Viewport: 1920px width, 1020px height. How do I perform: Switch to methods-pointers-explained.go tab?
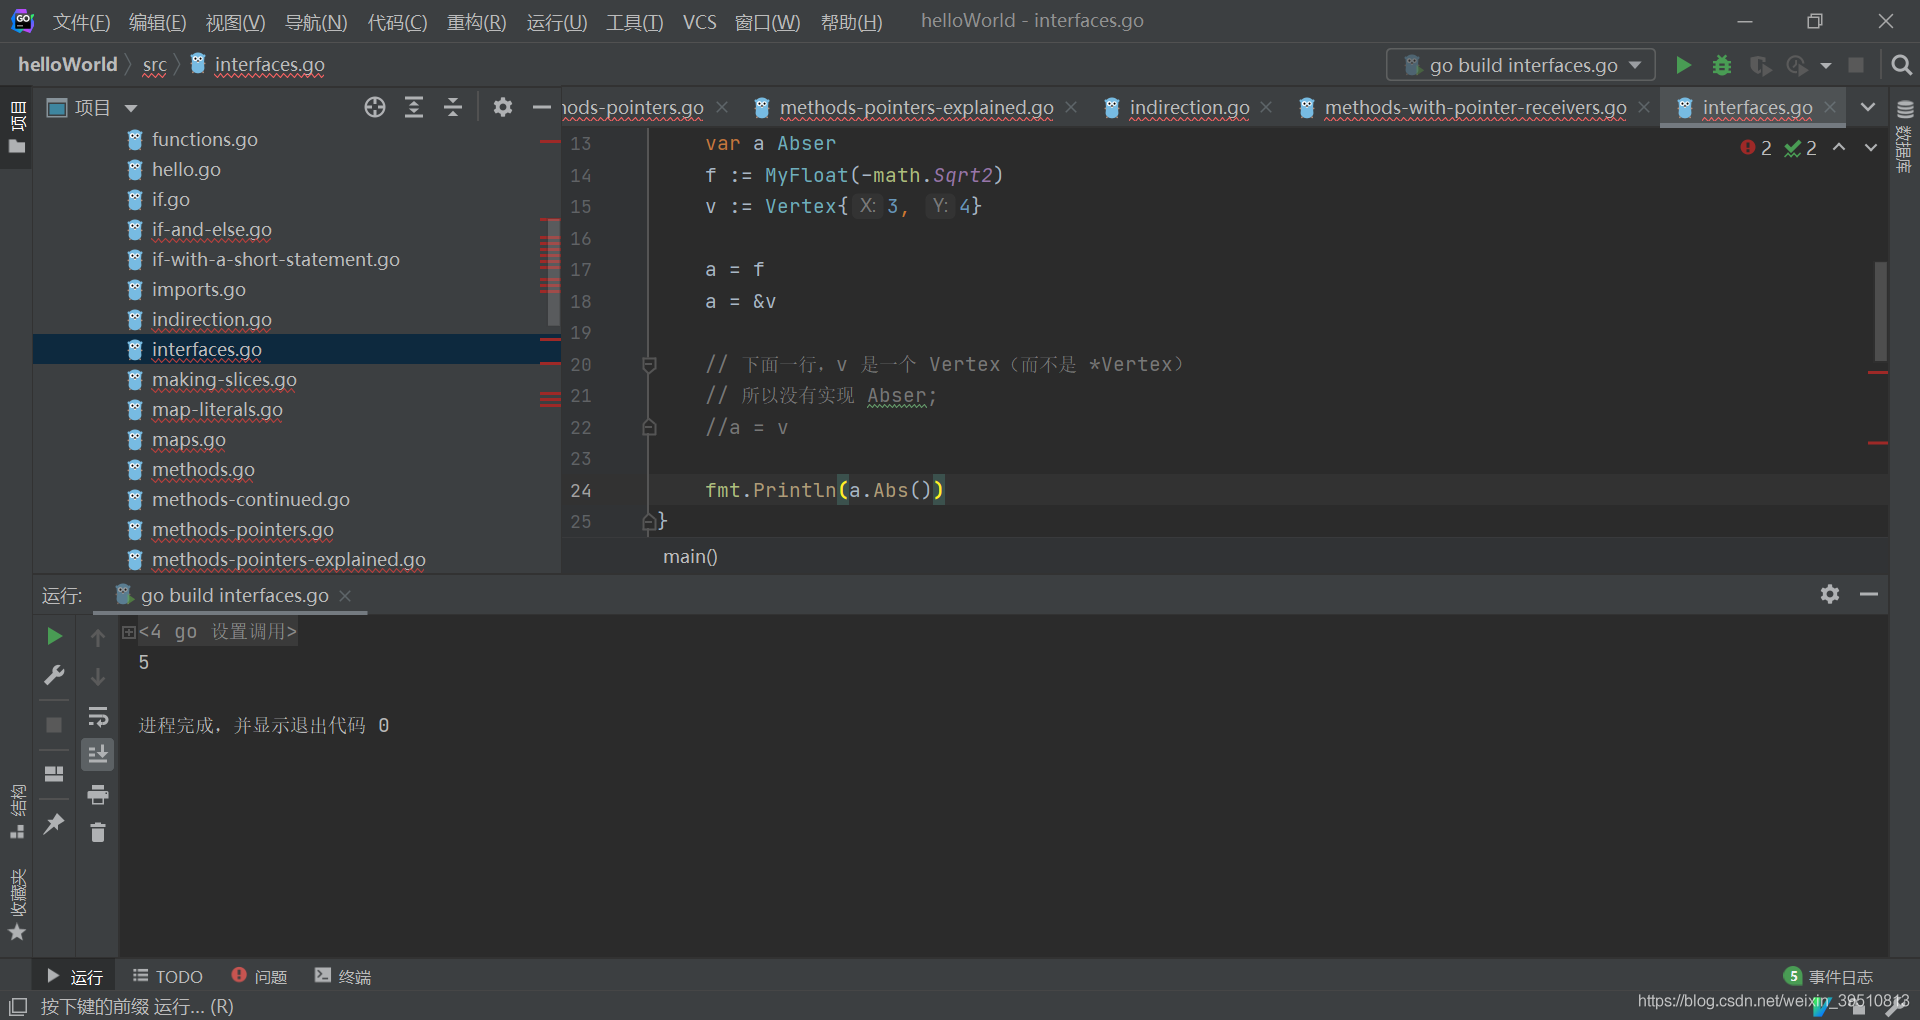(916, 107)
